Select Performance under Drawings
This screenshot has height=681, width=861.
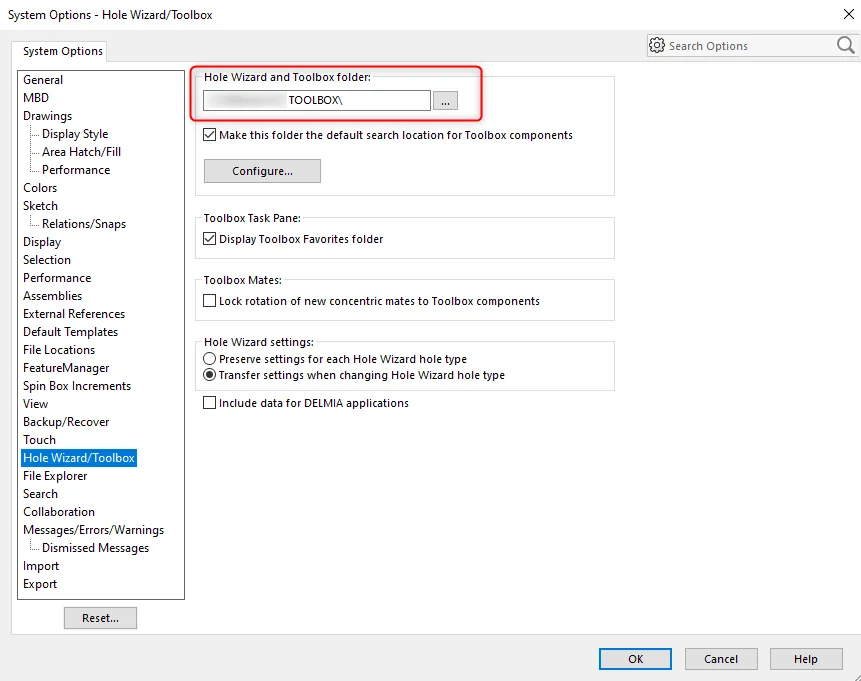[76, 170]
